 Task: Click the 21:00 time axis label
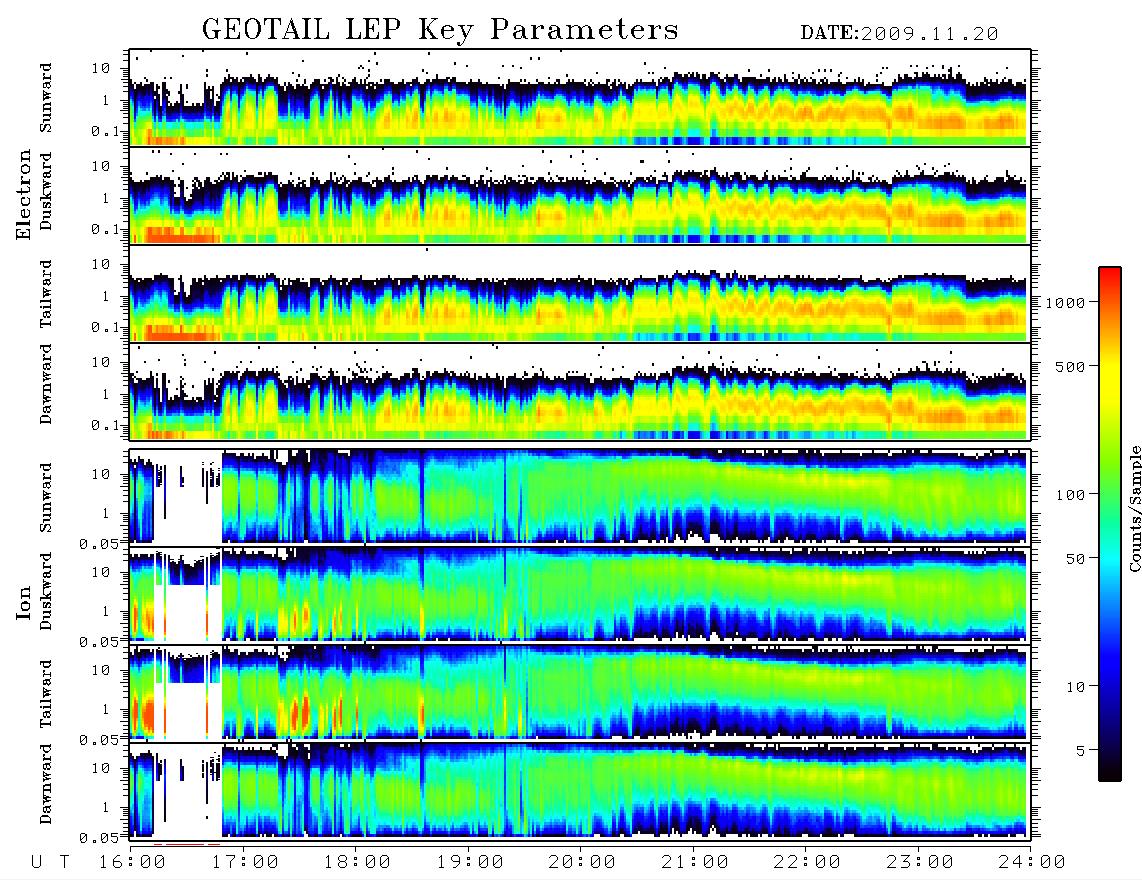pyautogui.click(x=695, y=862)
